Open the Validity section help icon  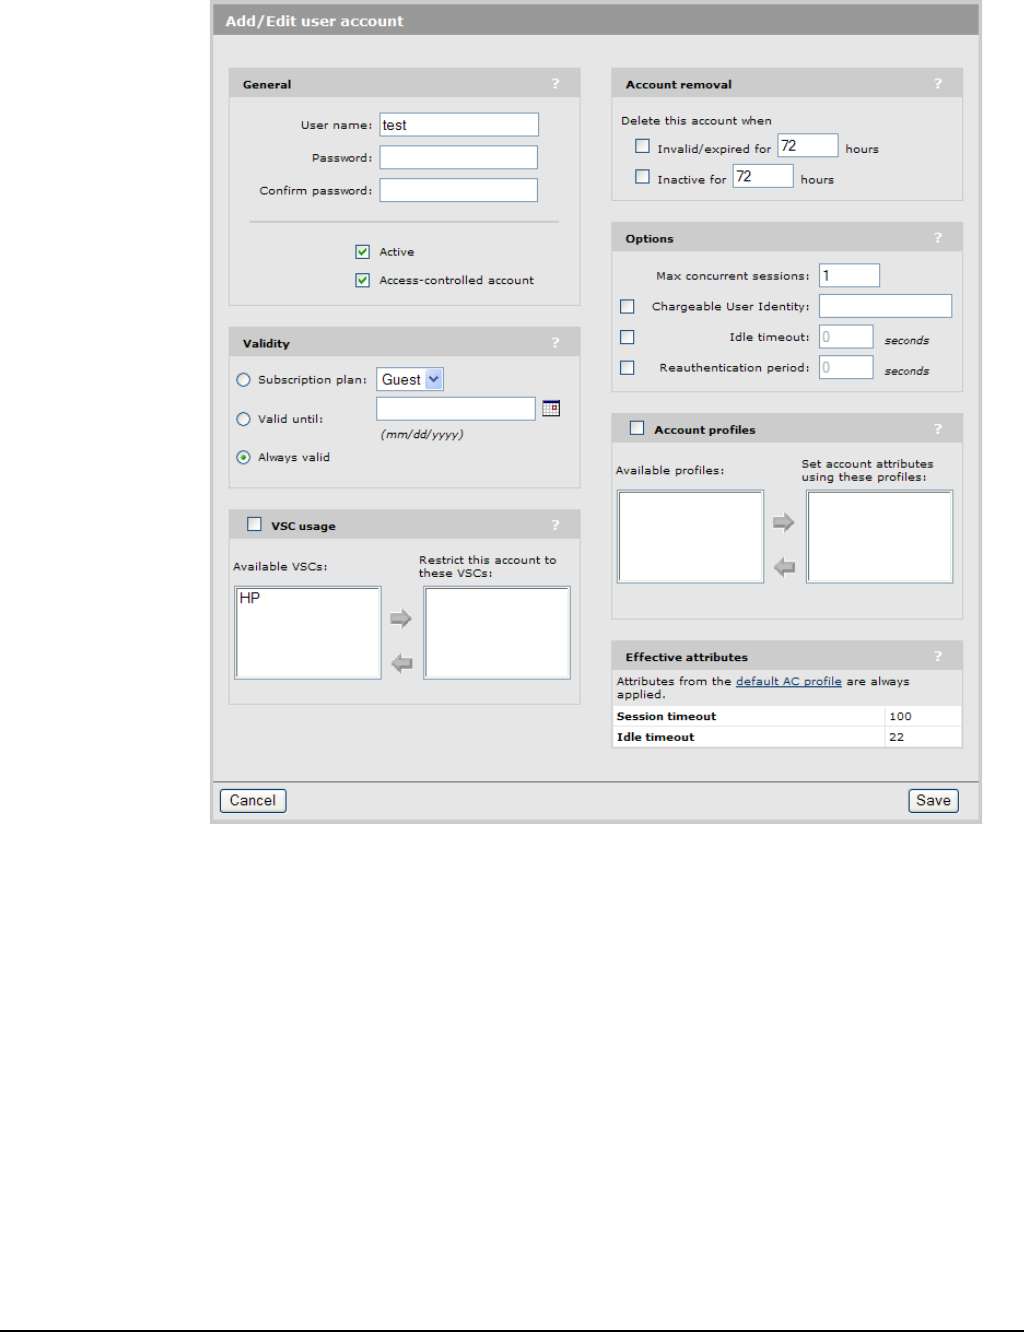556,343
